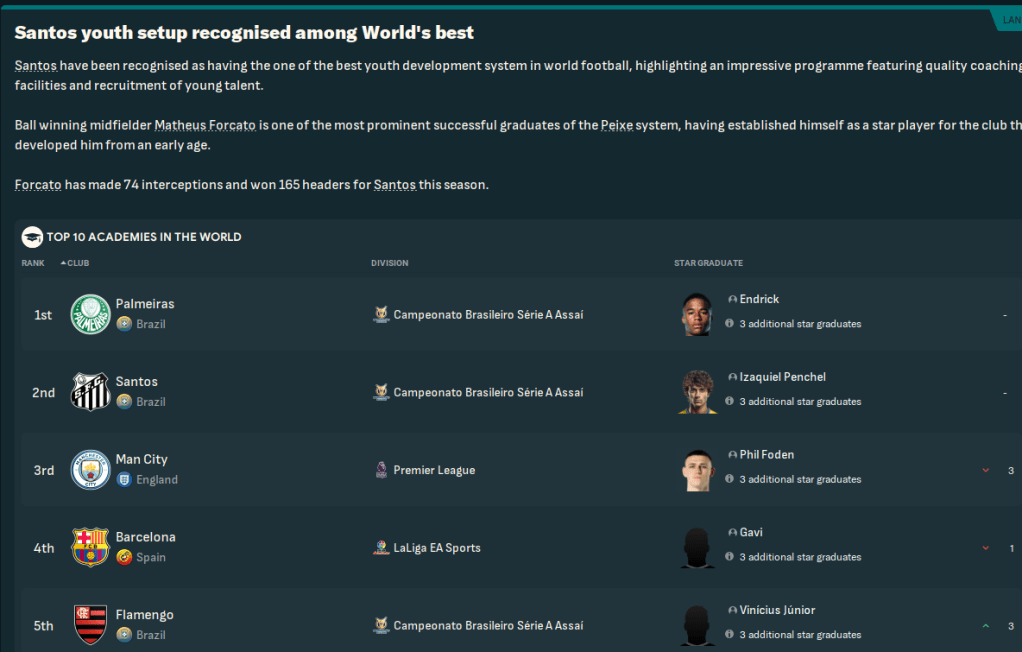Image resolution: width=1022 pixels, height=652 pixels.
Task: Click info icon under Phil Foden
Action: coord(729,479)
